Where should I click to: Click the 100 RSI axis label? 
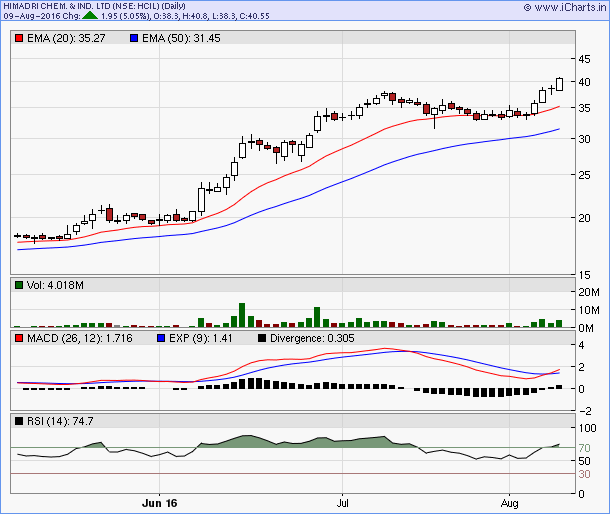pyautogui.click(x=587, y=428)
